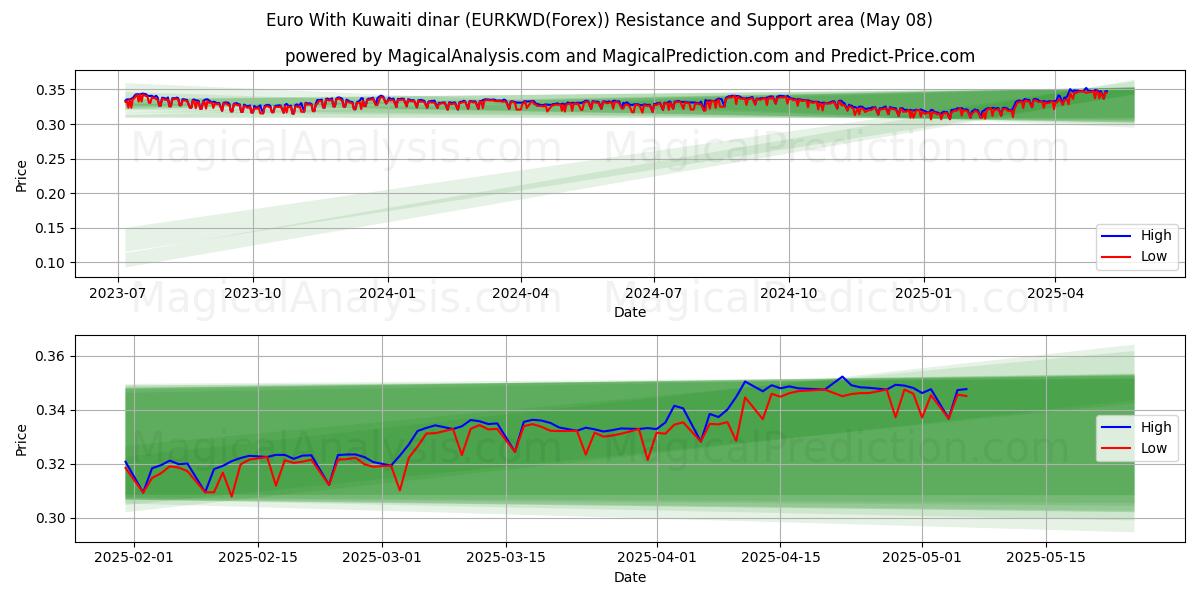Click the 2025-03-15 date tick label
The width and height of the screenshot is (1200, 600).
click(x=506, y=559)
